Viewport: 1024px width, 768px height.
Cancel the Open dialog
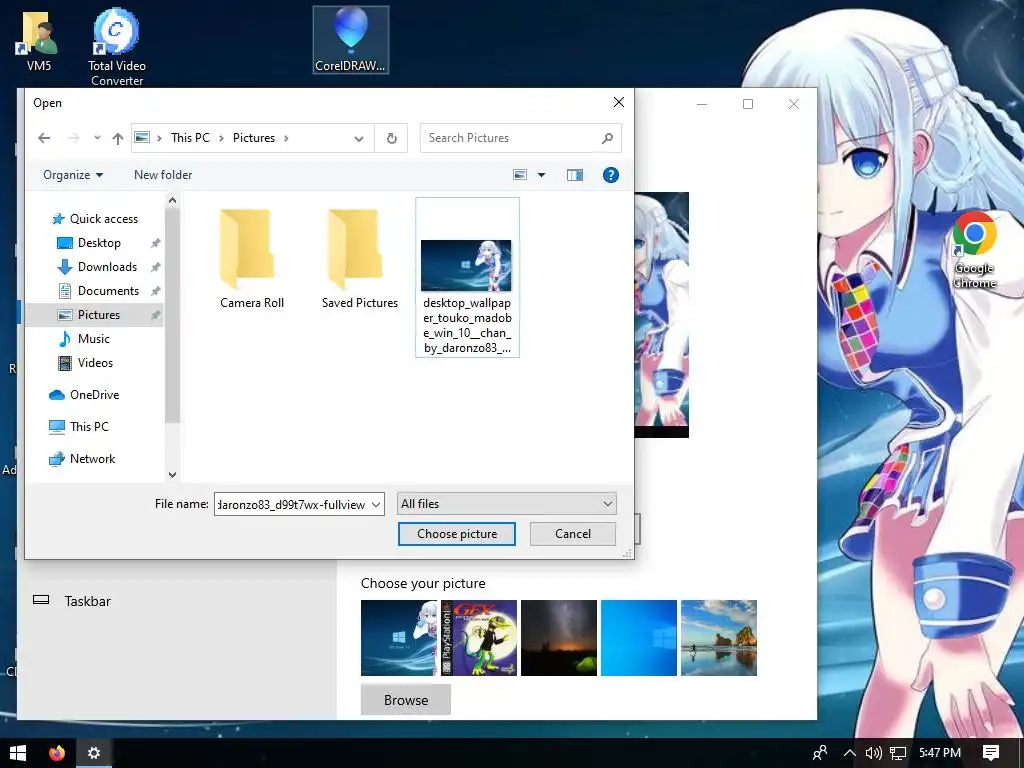click(x=573, y=534)
